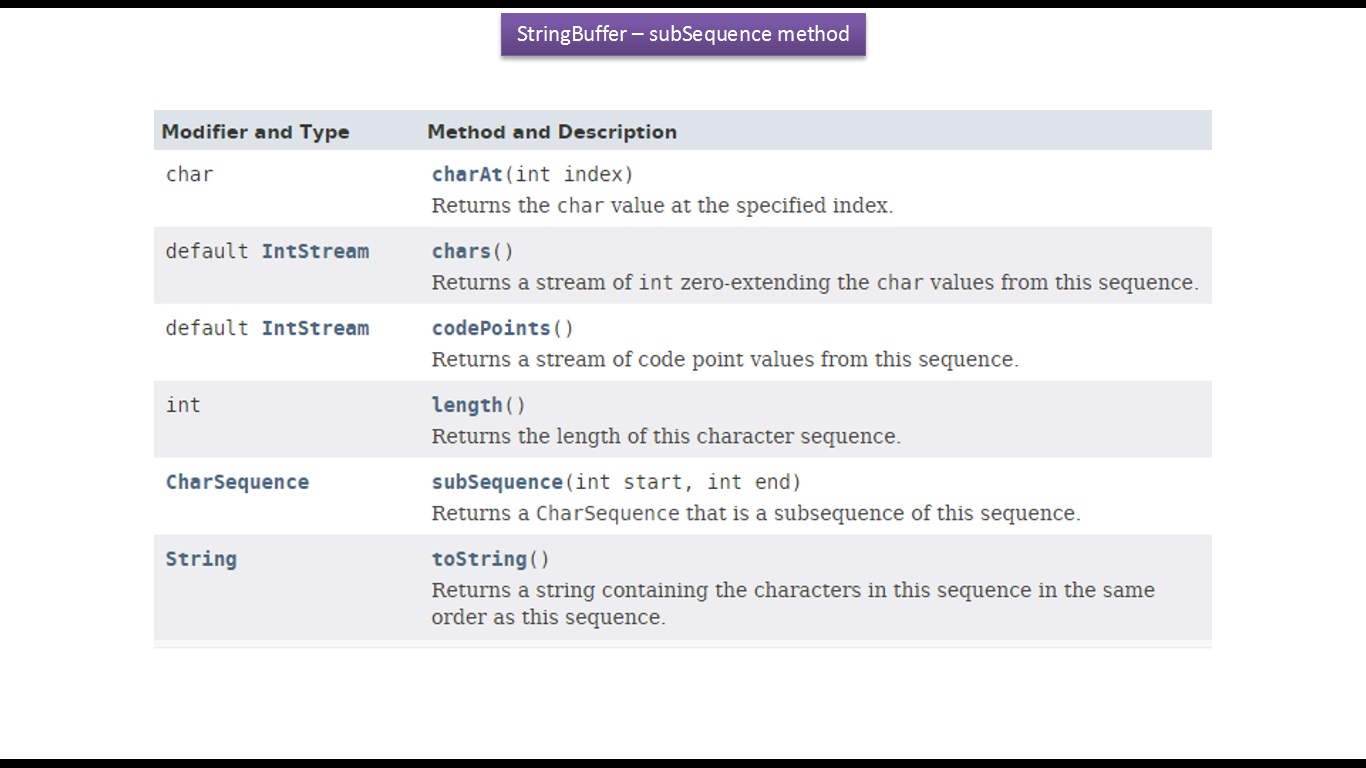Follow the subSequence method link

497,482
